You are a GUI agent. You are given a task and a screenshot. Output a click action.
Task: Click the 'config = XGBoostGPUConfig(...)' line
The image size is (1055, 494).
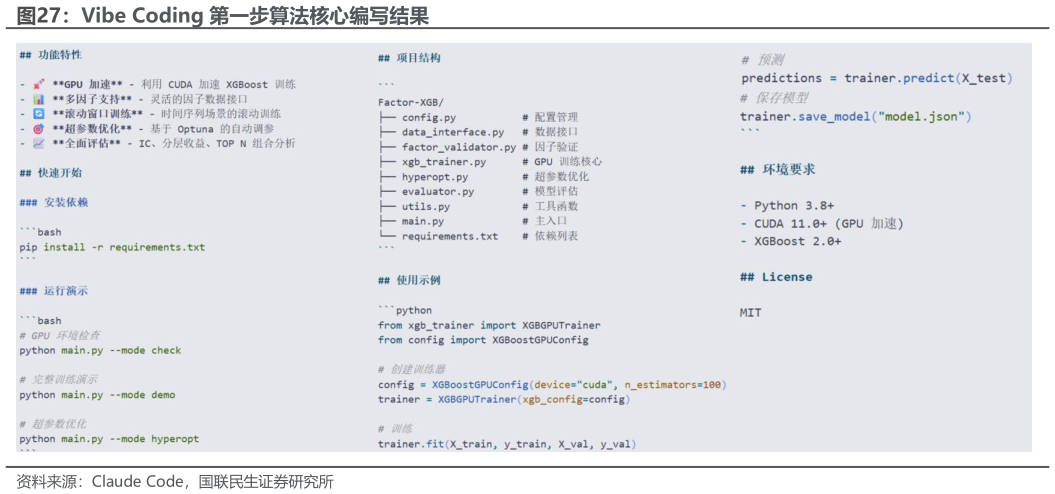click(x=552, y=385)
